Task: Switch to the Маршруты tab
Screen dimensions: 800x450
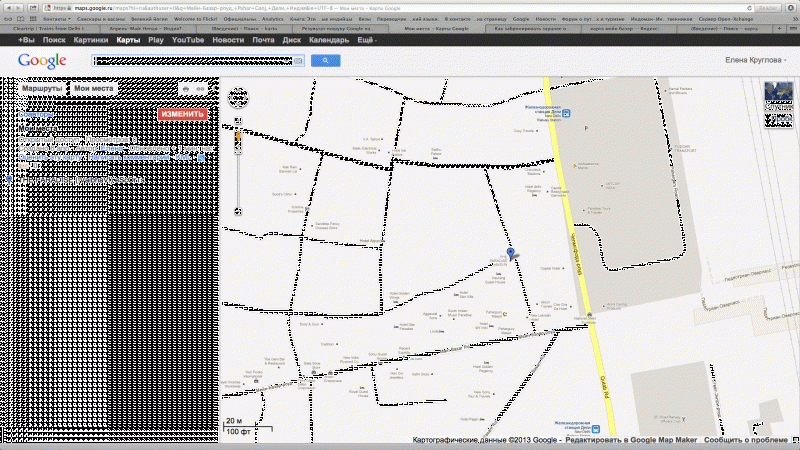Action: 42,89
